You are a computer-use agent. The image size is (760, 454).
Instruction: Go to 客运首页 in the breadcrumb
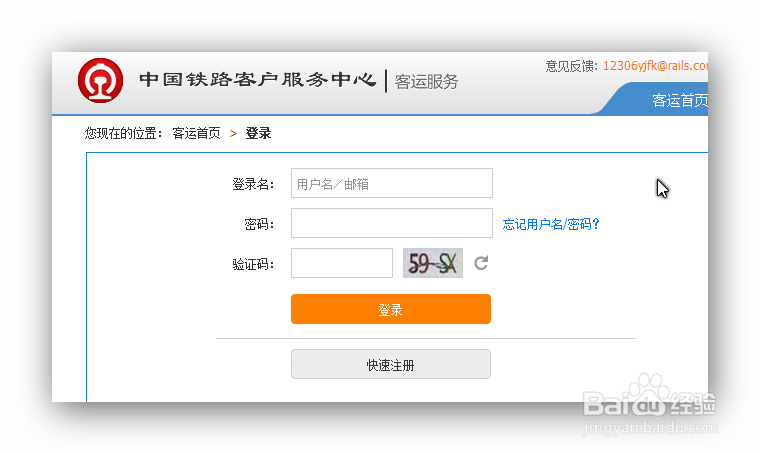[196, 133]
